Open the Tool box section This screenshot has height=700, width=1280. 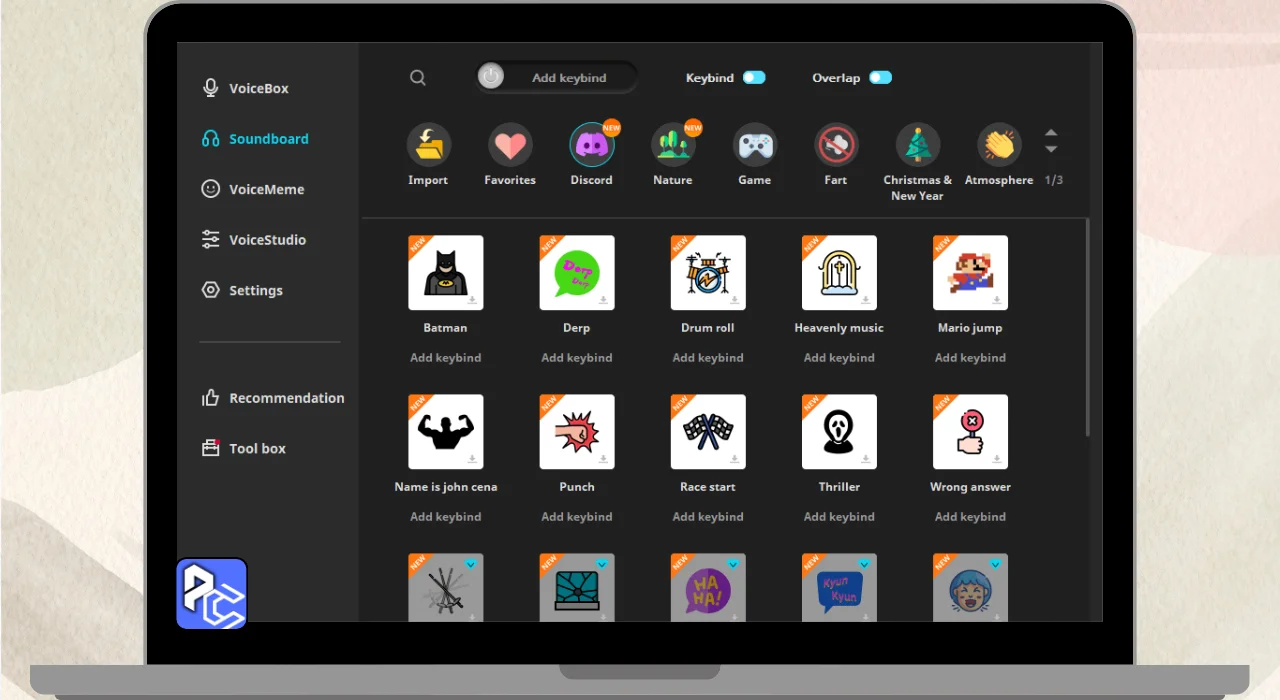[257, 449]
